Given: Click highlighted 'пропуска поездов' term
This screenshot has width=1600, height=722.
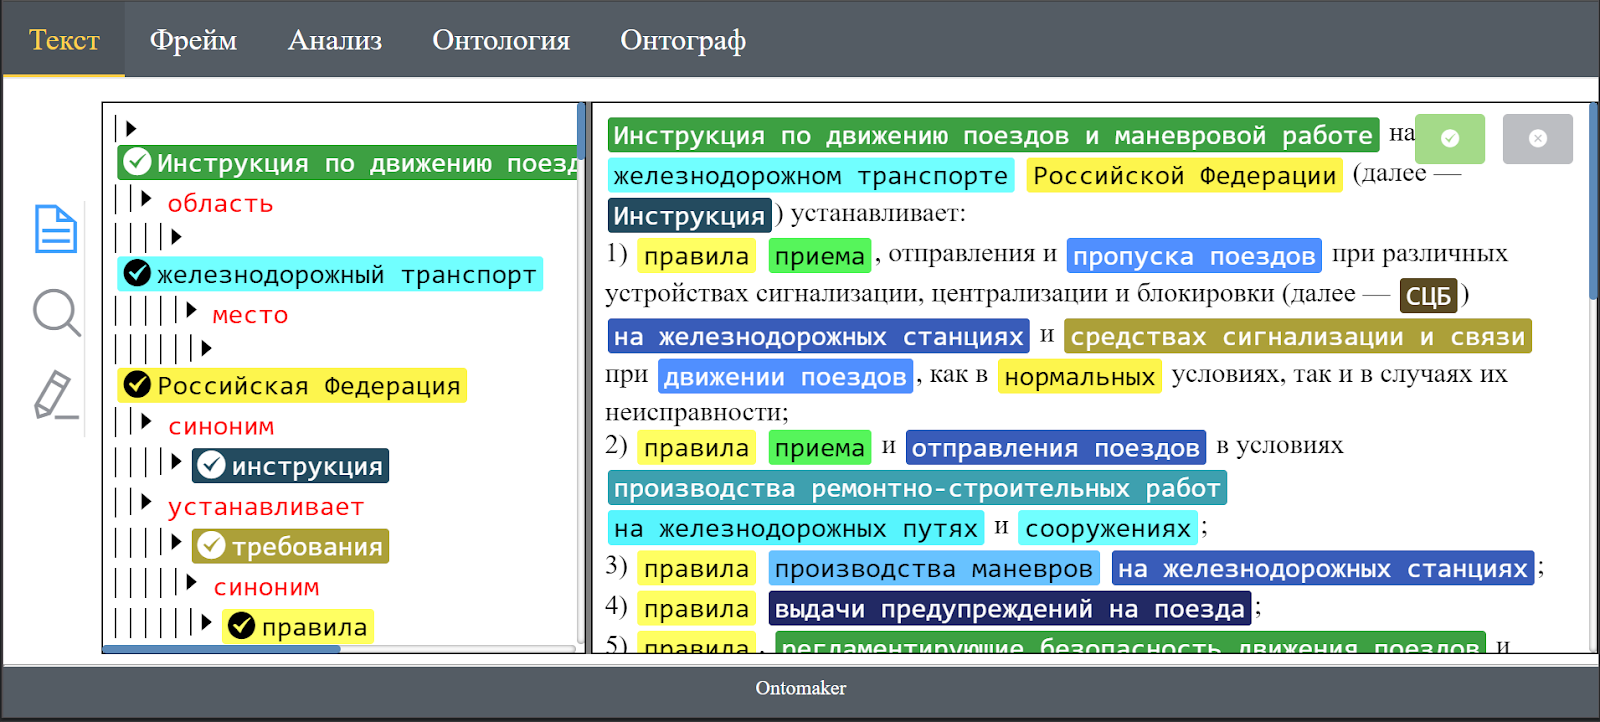Looking at the screenshot, I should [1194, 256].
